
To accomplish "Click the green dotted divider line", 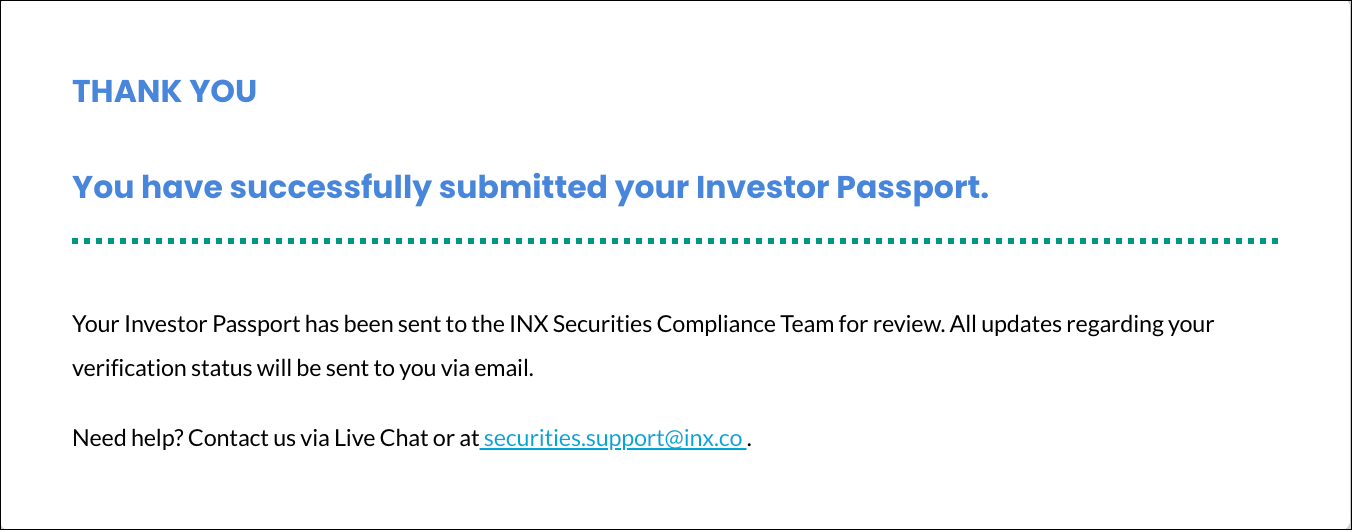I will [675, 241].
